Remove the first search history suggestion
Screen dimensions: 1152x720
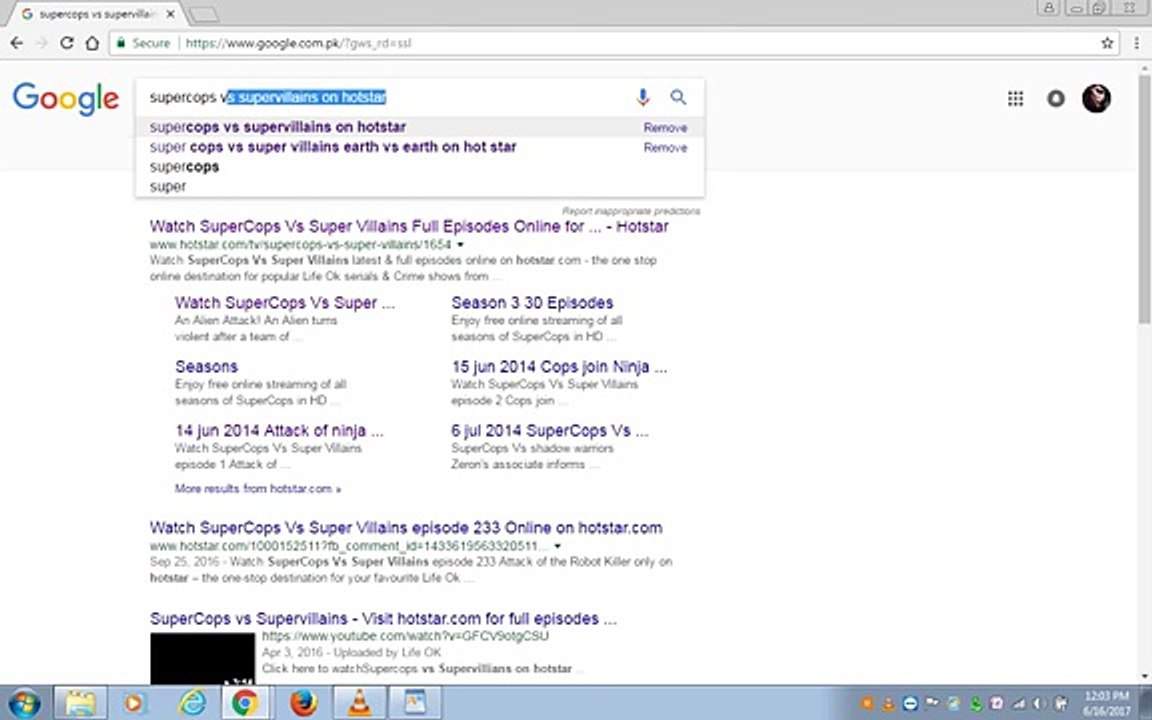pos(666,127)
